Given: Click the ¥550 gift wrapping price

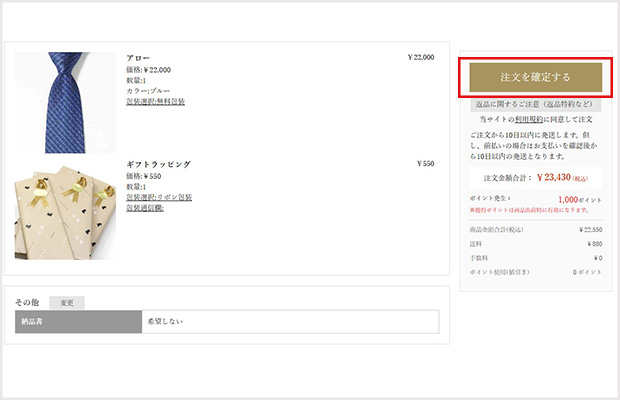Looking at the screenshot, I should click(425, 164).
